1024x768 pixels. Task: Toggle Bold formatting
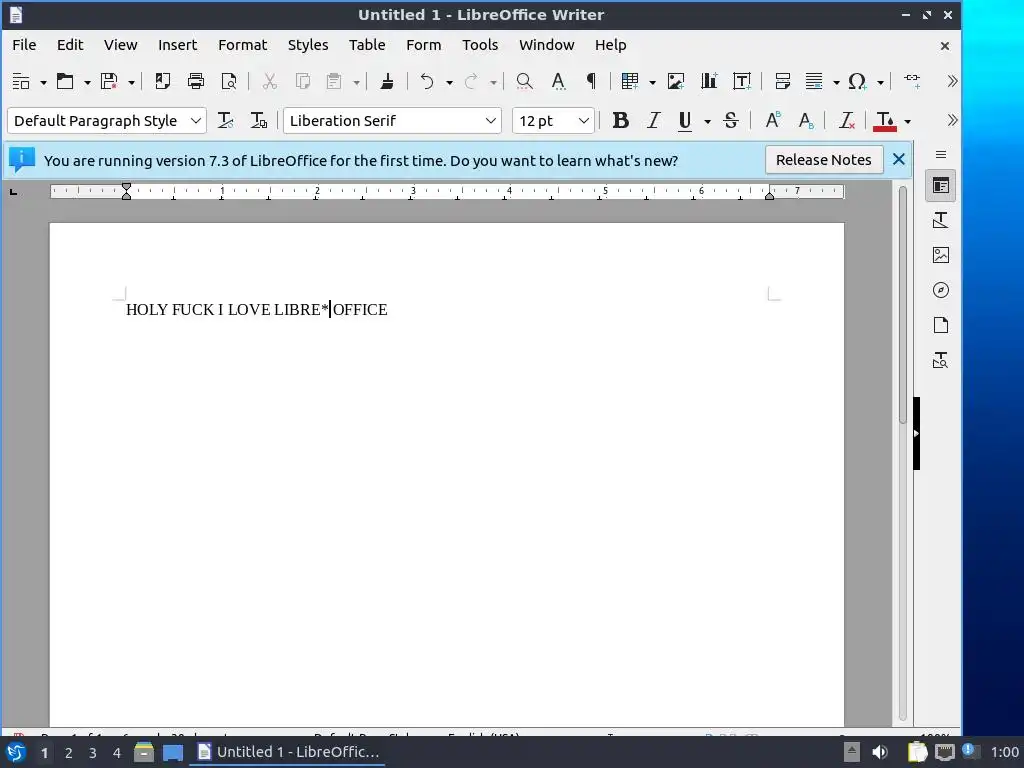[620, 120]
